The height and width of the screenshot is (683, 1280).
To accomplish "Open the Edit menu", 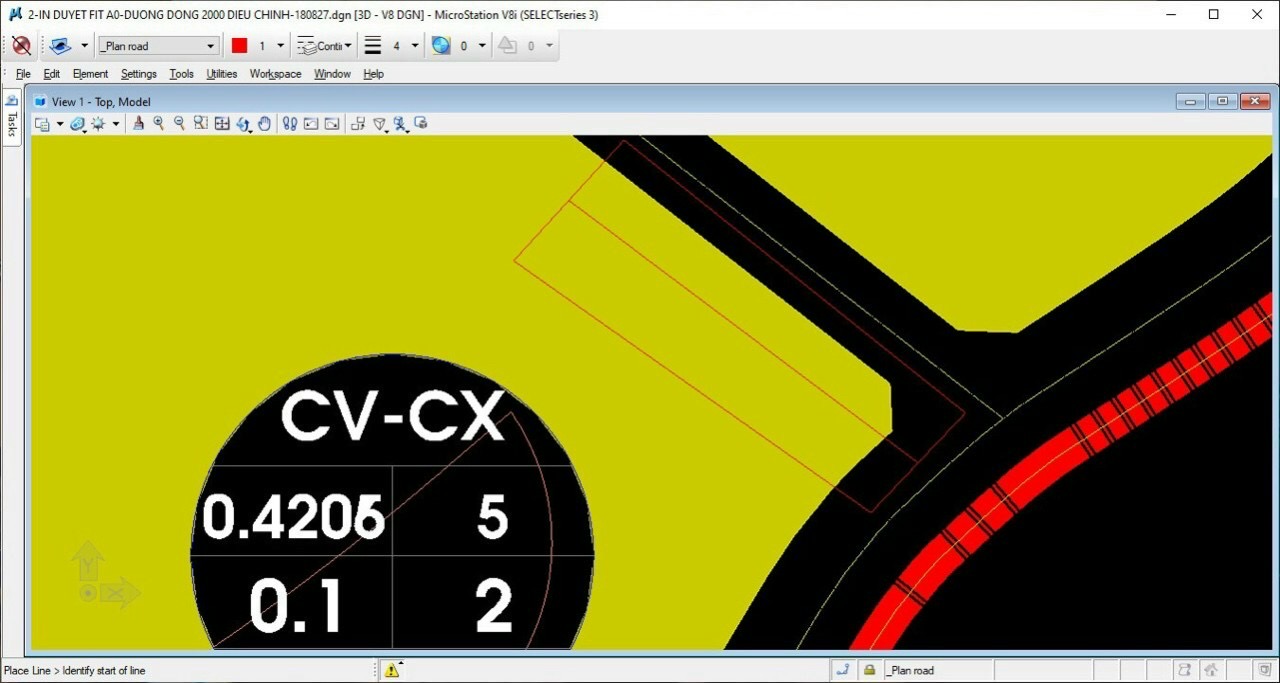I will click(x=52, y=74).
